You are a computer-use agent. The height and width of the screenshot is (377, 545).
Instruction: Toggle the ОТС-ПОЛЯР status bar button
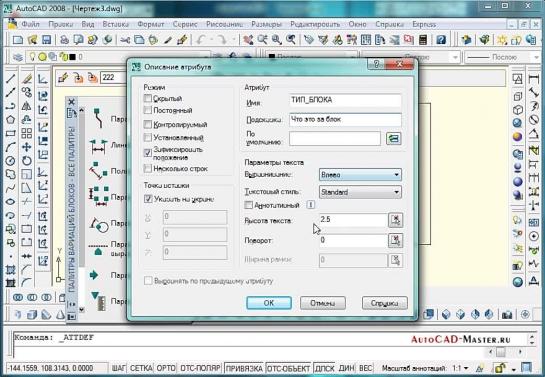[x=200, y=368]
